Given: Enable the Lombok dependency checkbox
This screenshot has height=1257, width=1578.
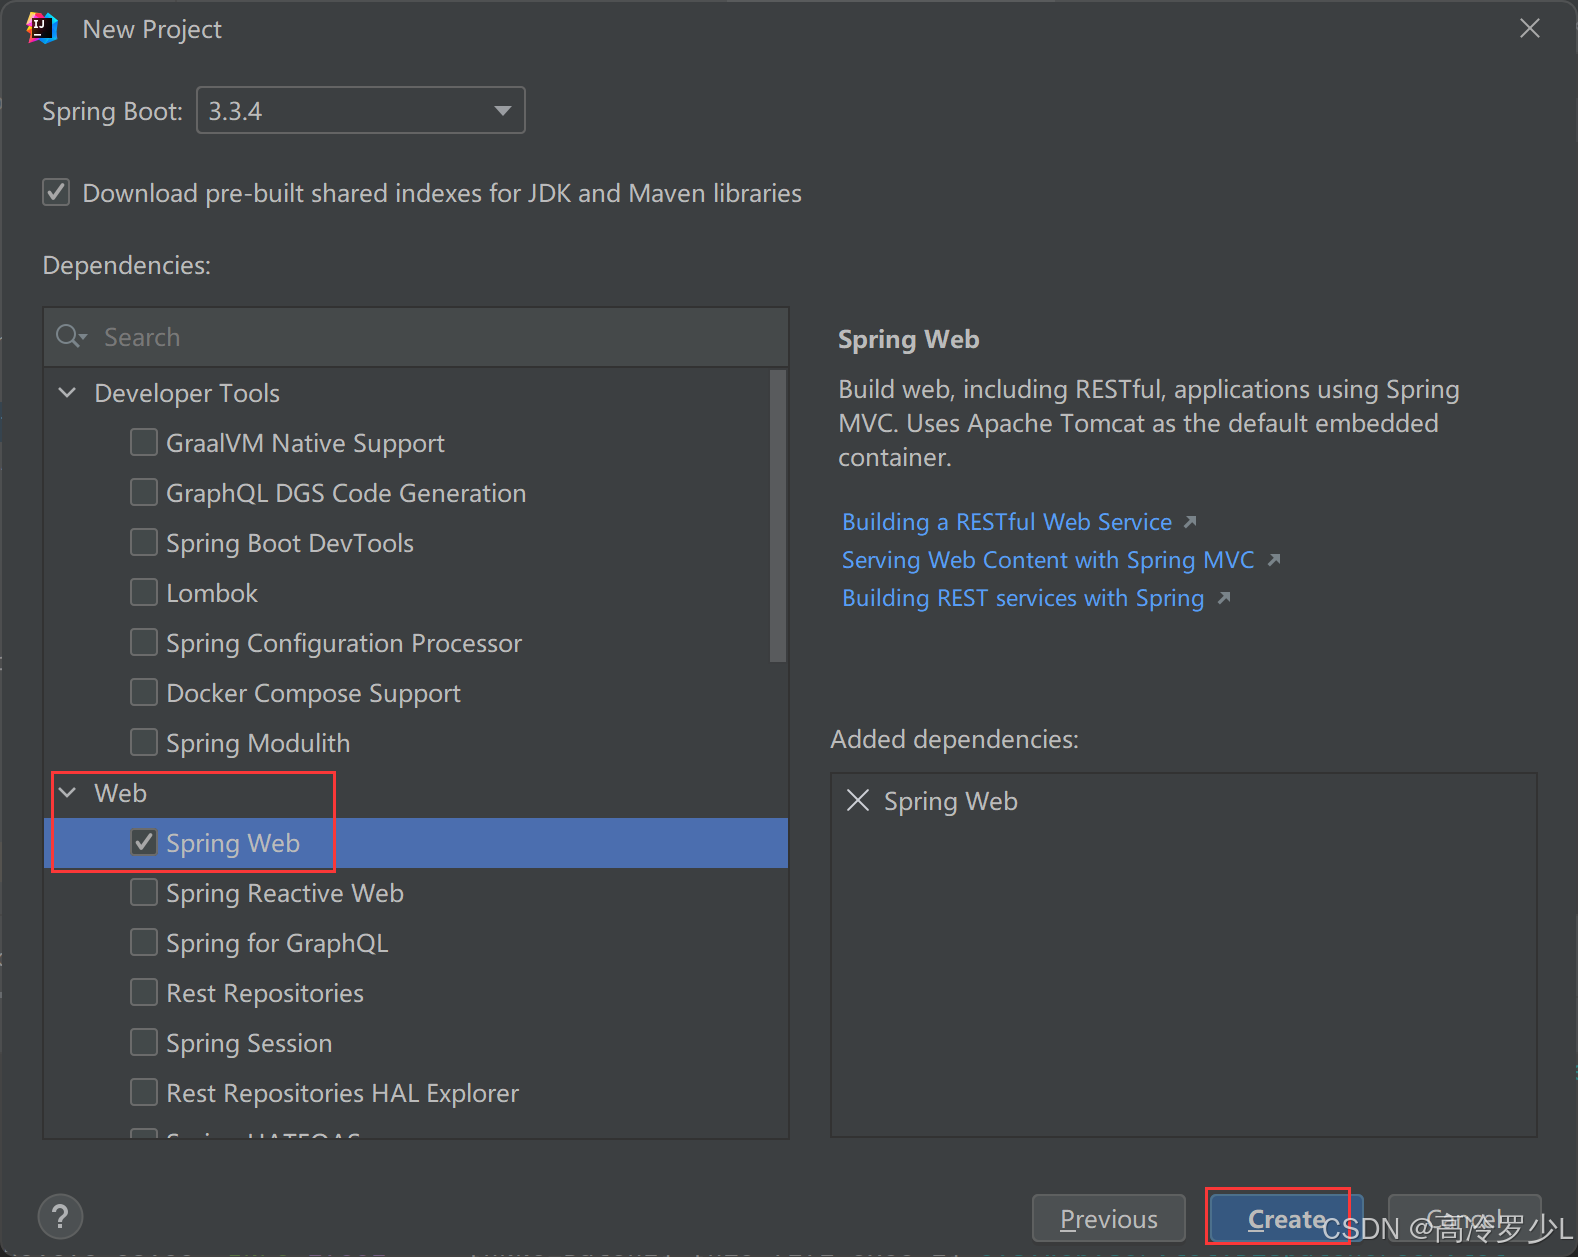Looking at the screenshot, I should point(144,592).
